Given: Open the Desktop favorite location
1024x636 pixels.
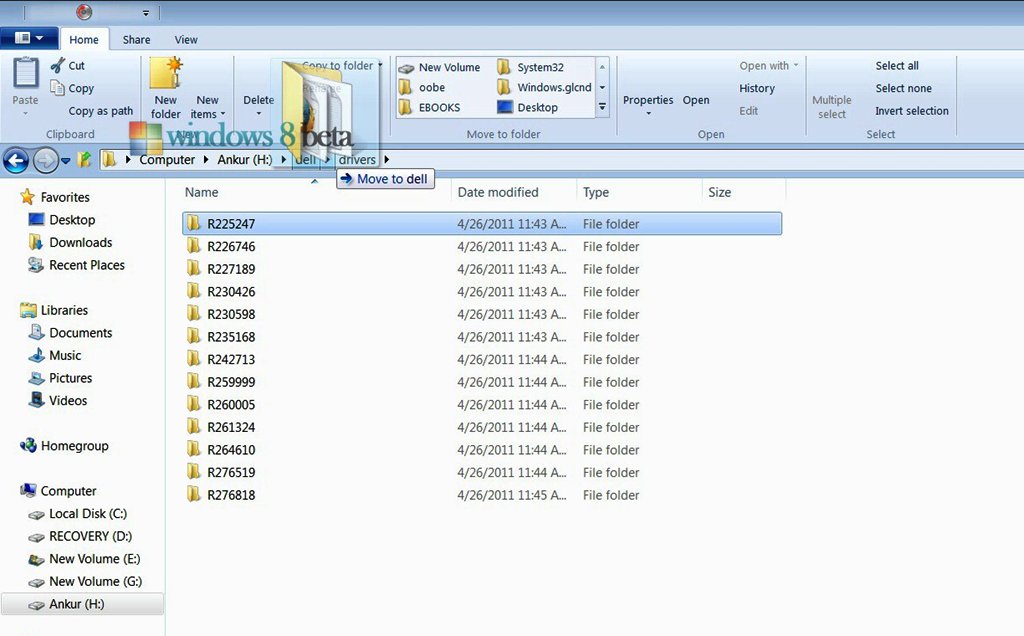Looking at the screenshot, I should 72,220.
